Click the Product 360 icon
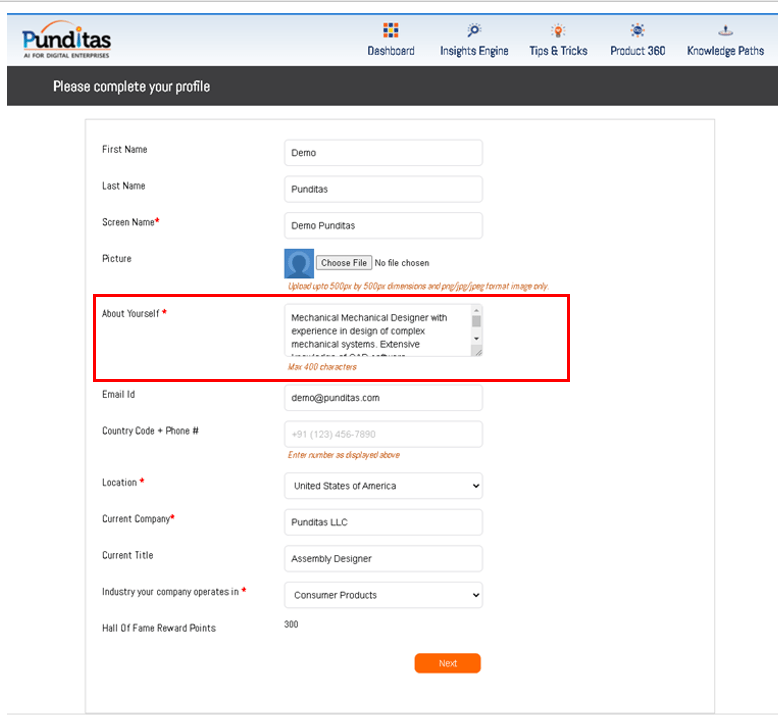Image resolution: width=778 pixels, height=715 pixels. [637, 31]
